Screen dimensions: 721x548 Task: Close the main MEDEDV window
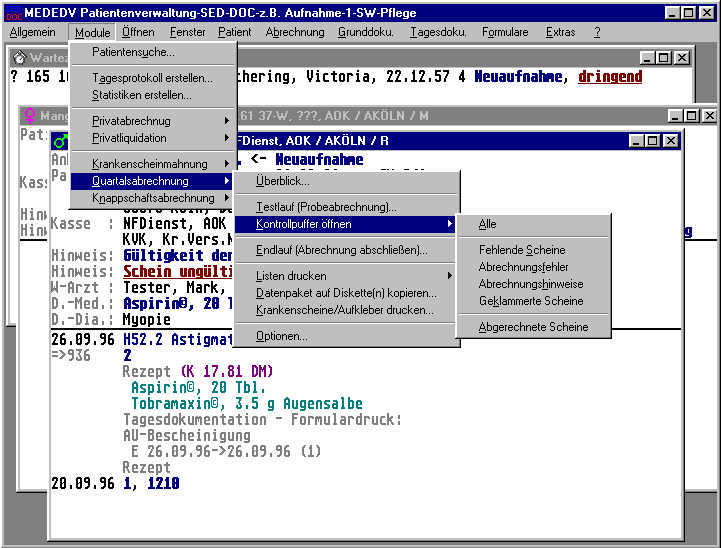706,13
